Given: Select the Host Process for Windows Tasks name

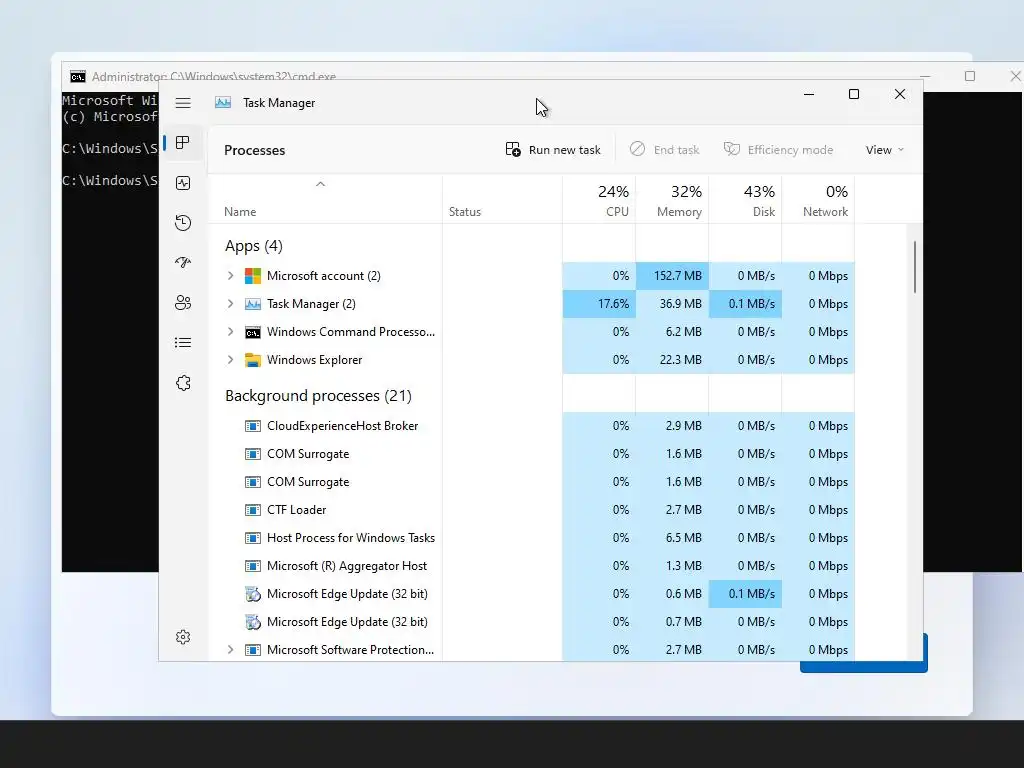Looking at the screenshot, I should pos(351,538).
